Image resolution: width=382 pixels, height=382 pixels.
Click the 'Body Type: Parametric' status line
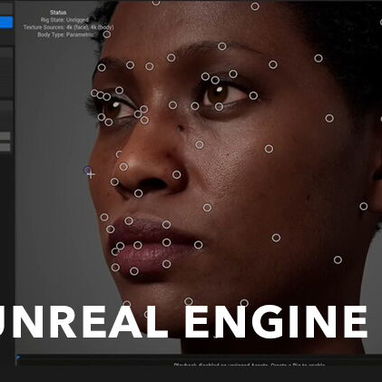pos(66,35)
